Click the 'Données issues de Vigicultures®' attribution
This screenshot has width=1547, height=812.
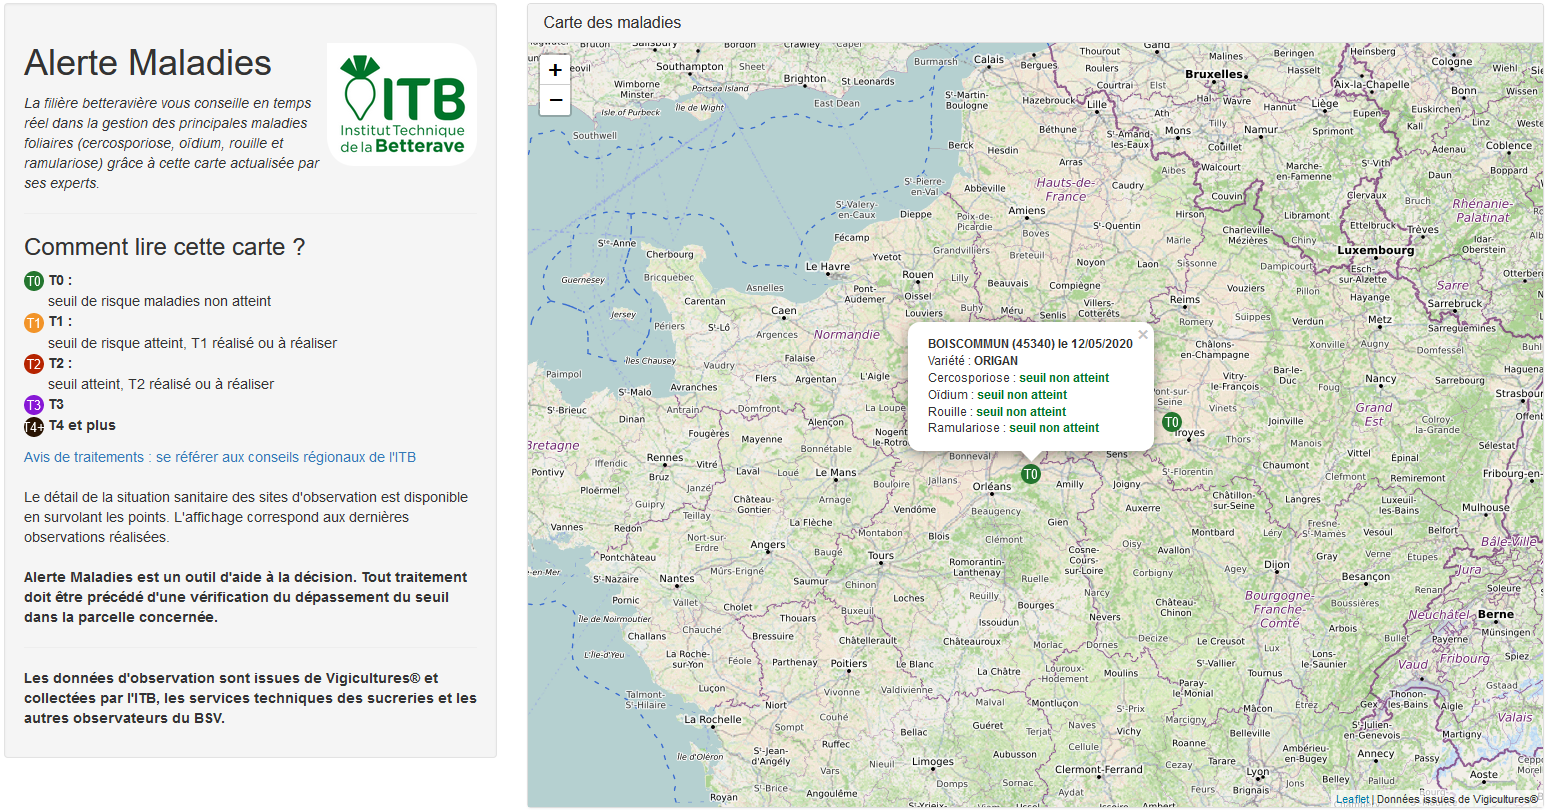pos(1457,799)
